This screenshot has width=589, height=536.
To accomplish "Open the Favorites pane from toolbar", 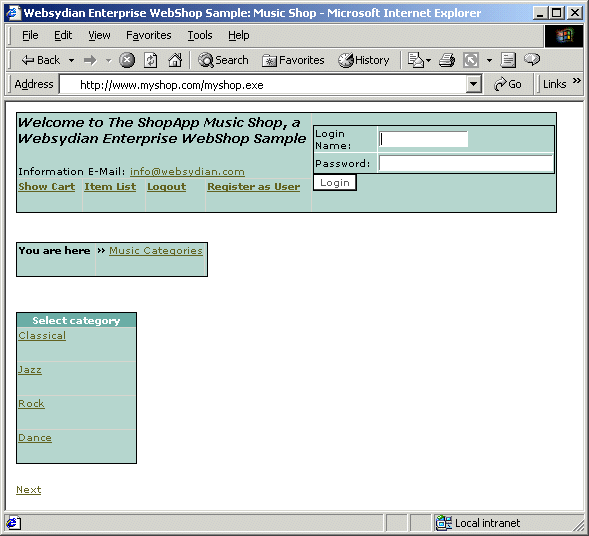I will pos(293,60).
